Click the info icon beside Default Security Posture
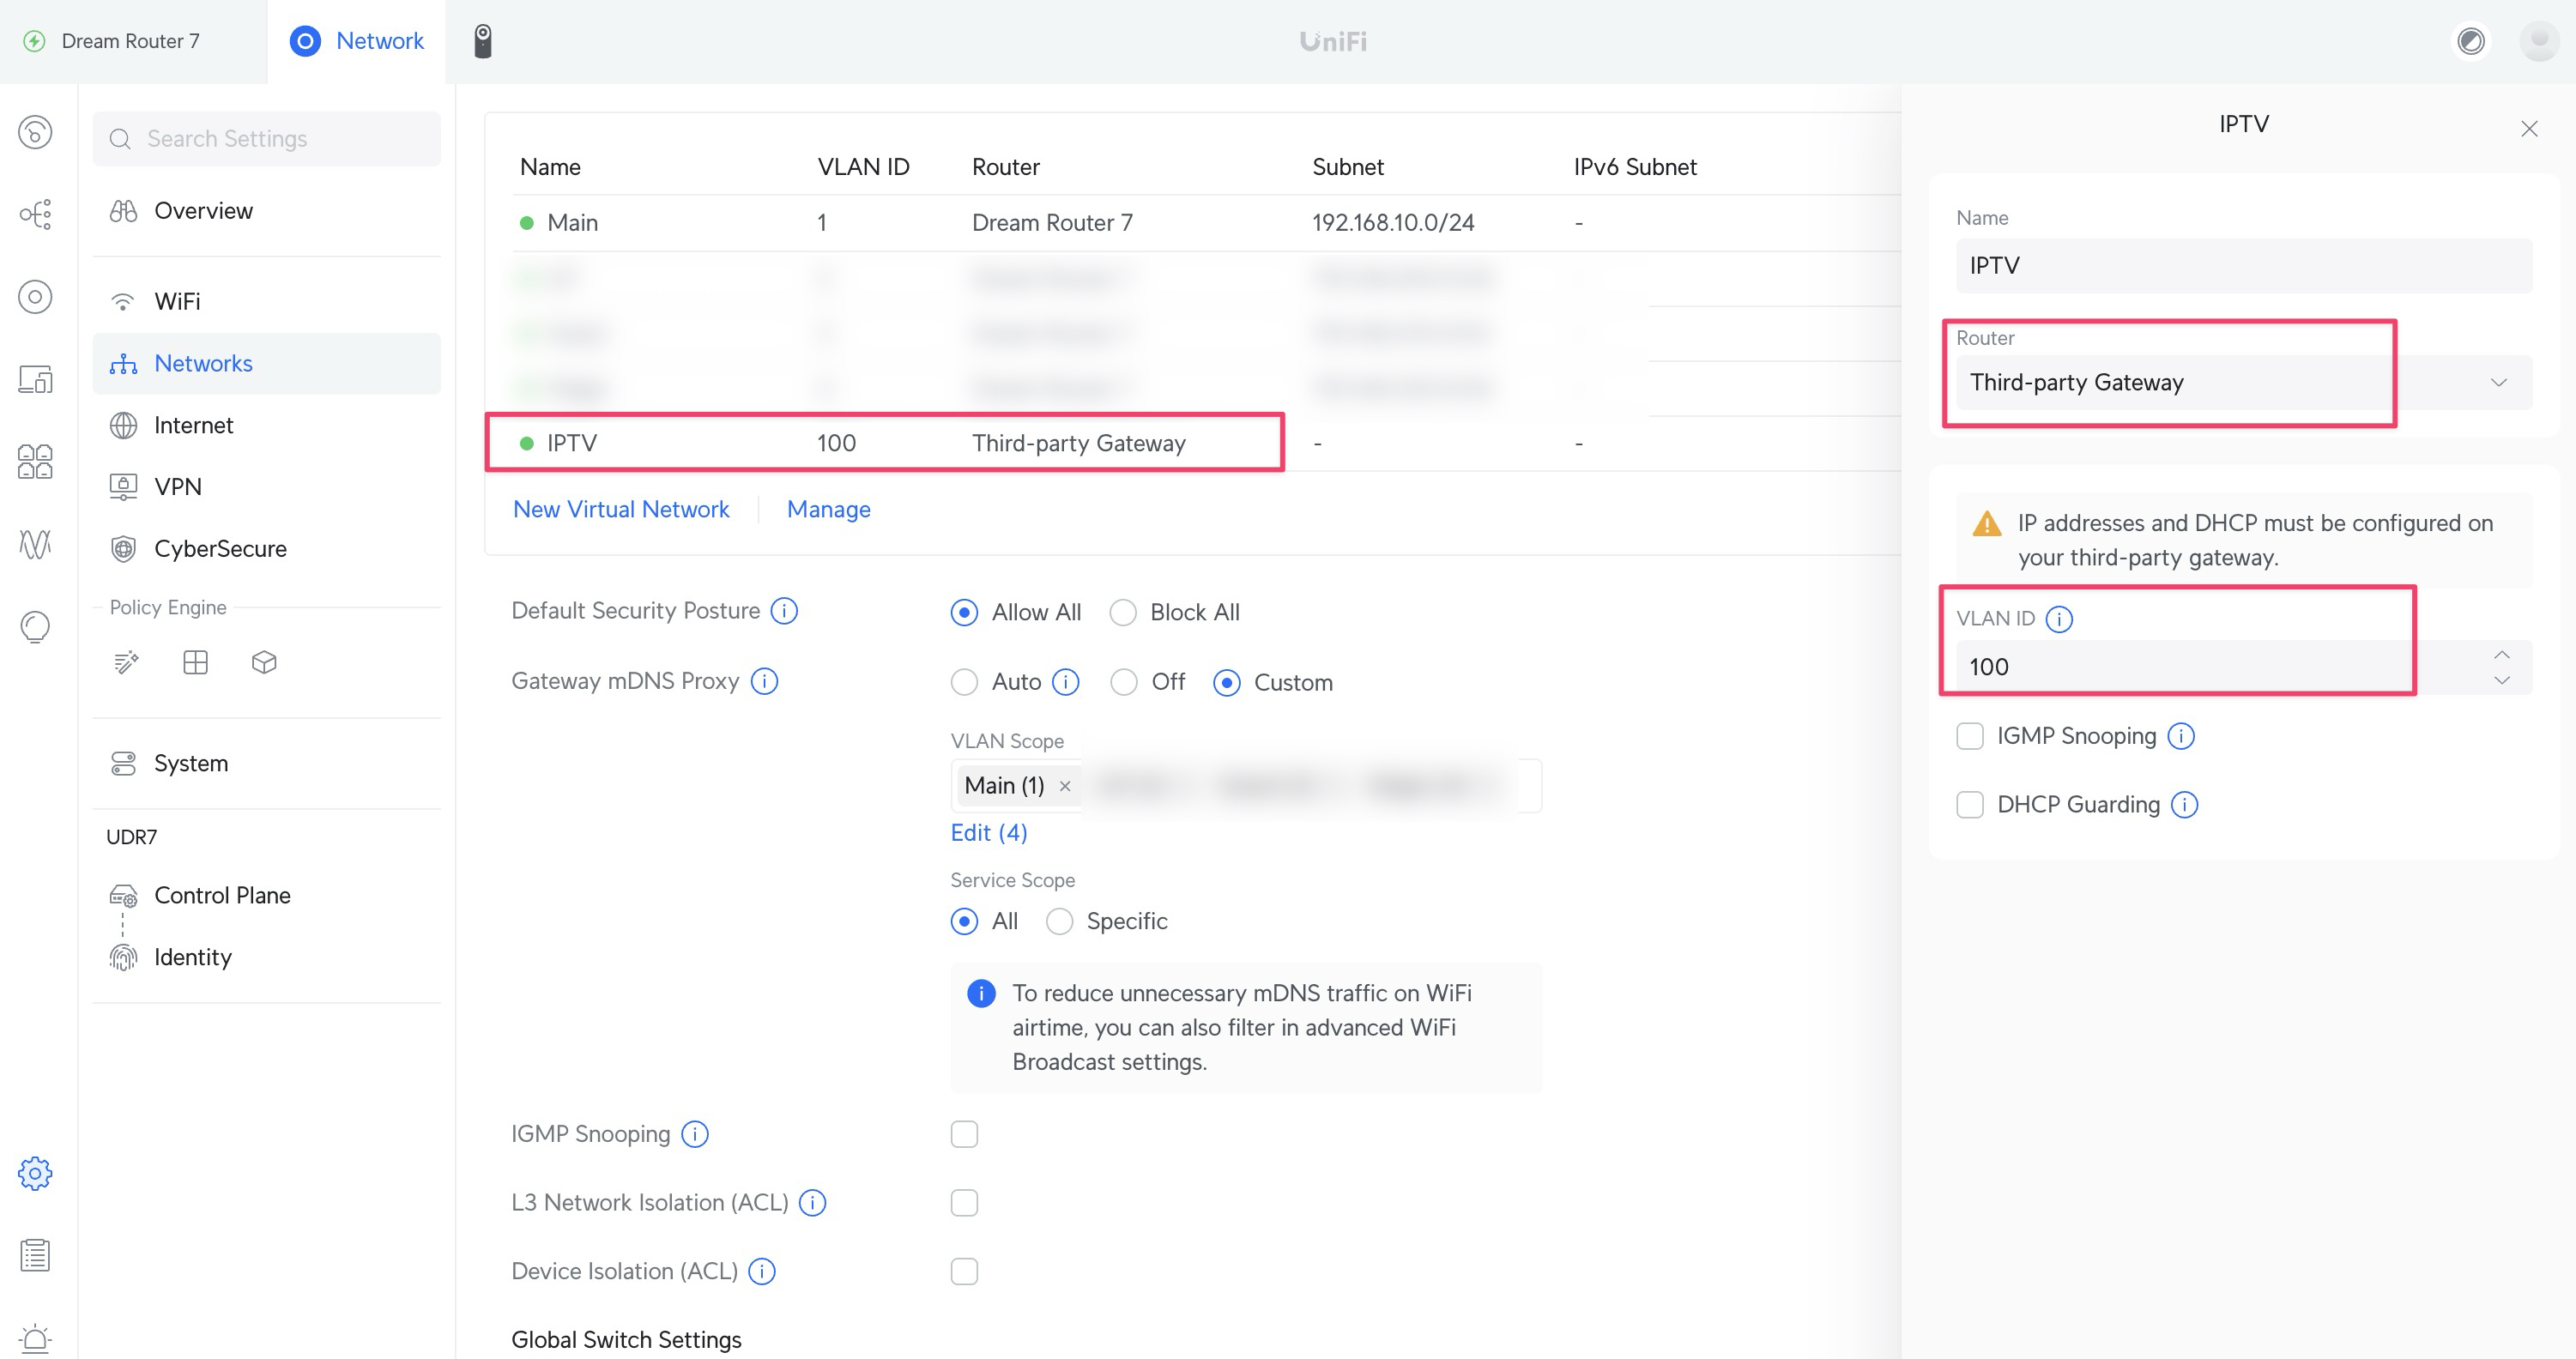The width and height of the screenshot is (2576, 1359). coord(784,611)
